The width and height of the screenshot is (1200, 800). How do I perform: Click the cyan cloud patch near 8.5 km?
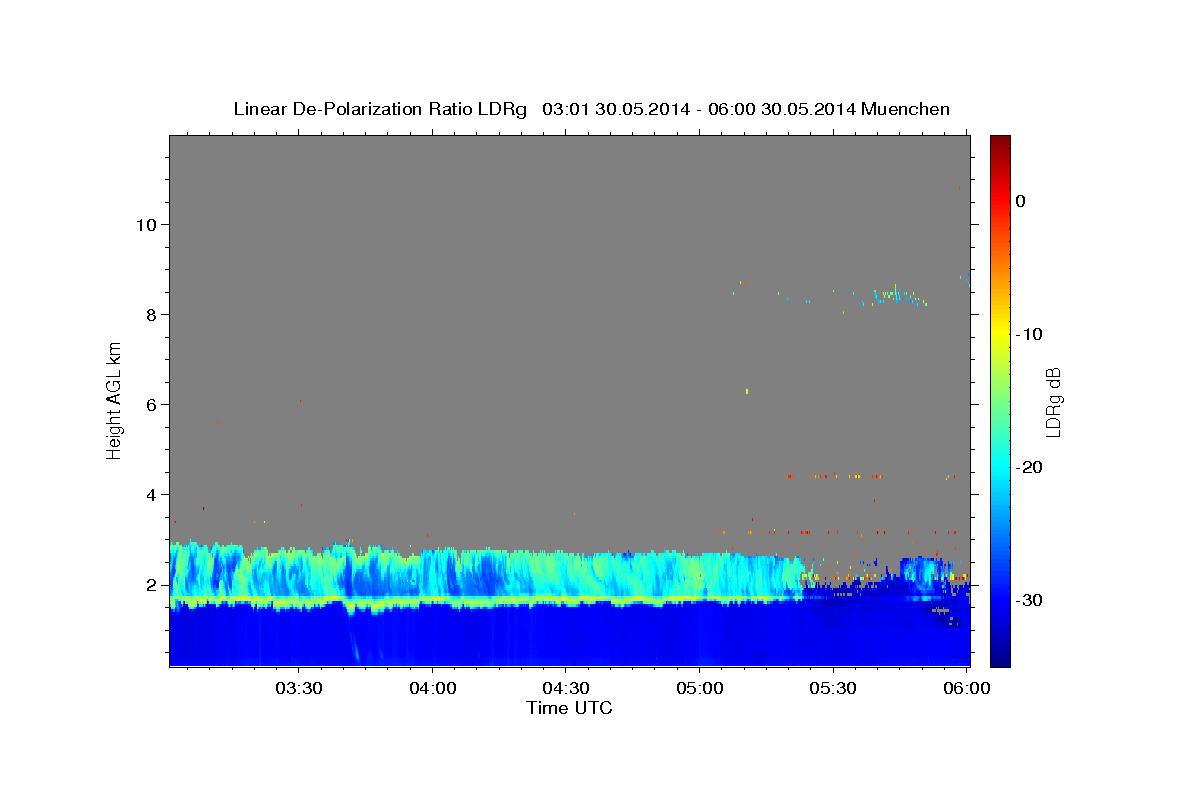(893, 296)
